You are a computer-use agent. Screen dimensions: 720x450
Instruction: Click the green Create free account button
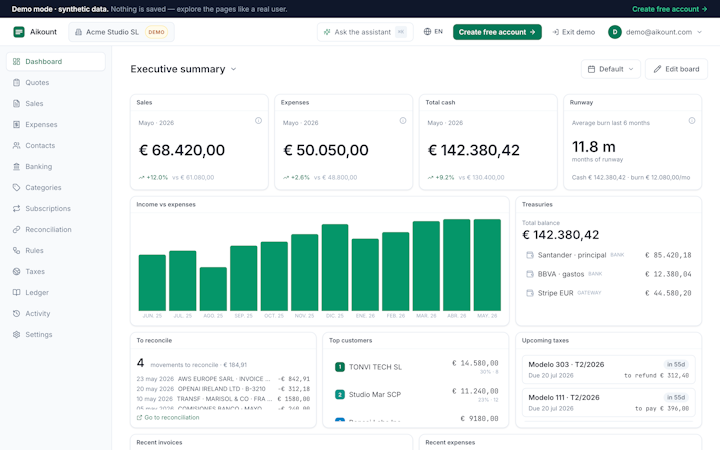coord(497,32)
